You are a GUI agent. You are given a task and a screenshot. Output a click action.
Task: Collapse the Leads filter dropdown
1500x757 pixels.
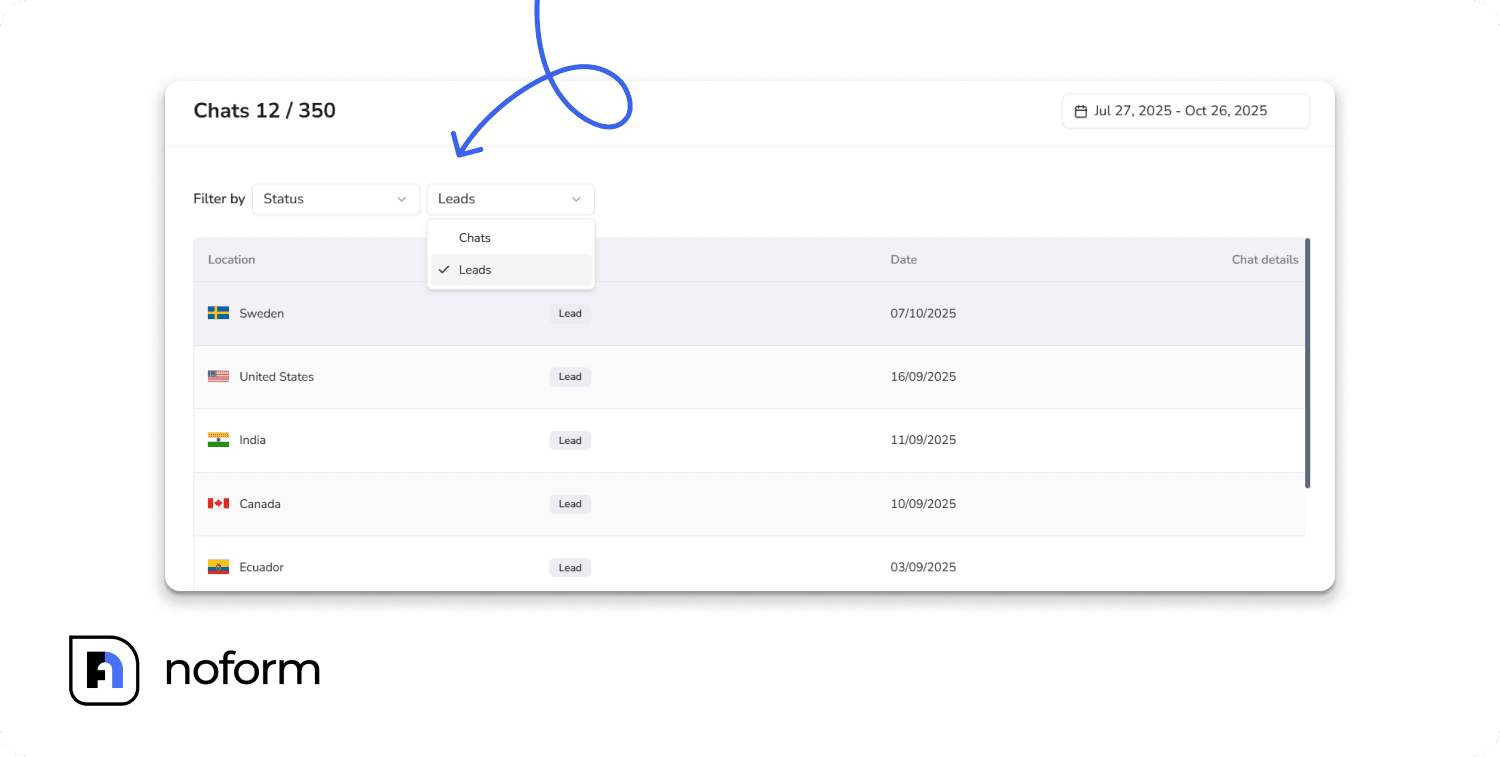coord(510,199)
